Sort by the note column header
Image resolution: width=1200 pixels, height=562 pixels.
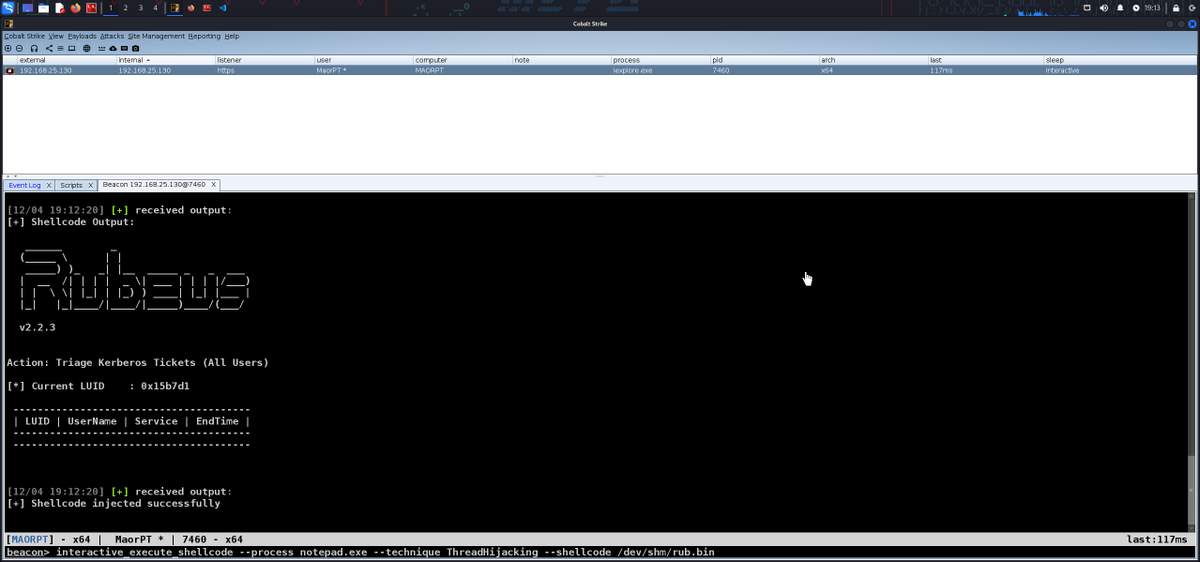[x=561, y=60]
